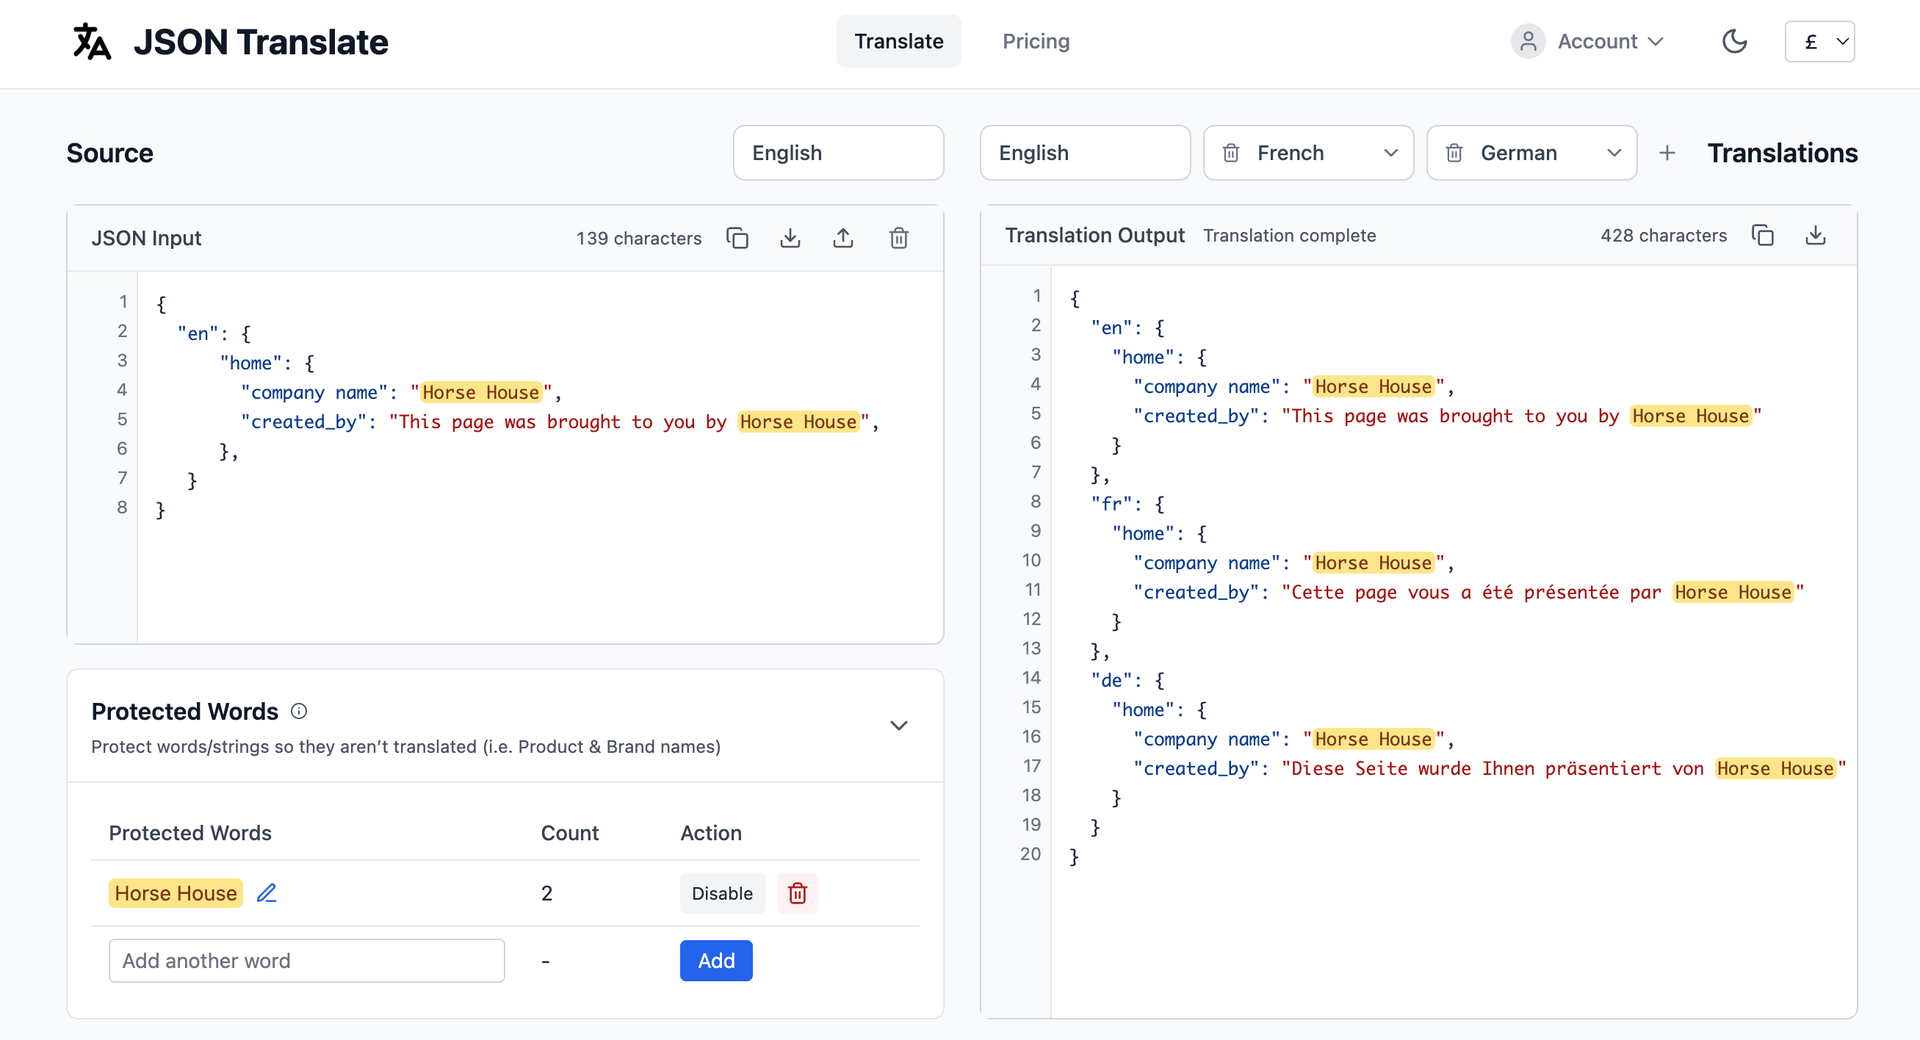Viewport: 1920px width, 1040px height.
Task: Edit the Horse House protected word
Action: (266, 893)
